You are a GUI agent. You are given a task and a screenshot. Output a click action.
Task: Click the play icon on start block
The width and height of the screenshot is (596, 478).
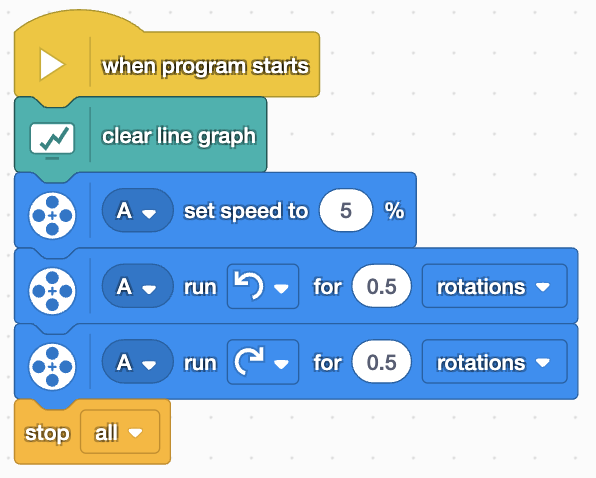[x=52, y=65]
